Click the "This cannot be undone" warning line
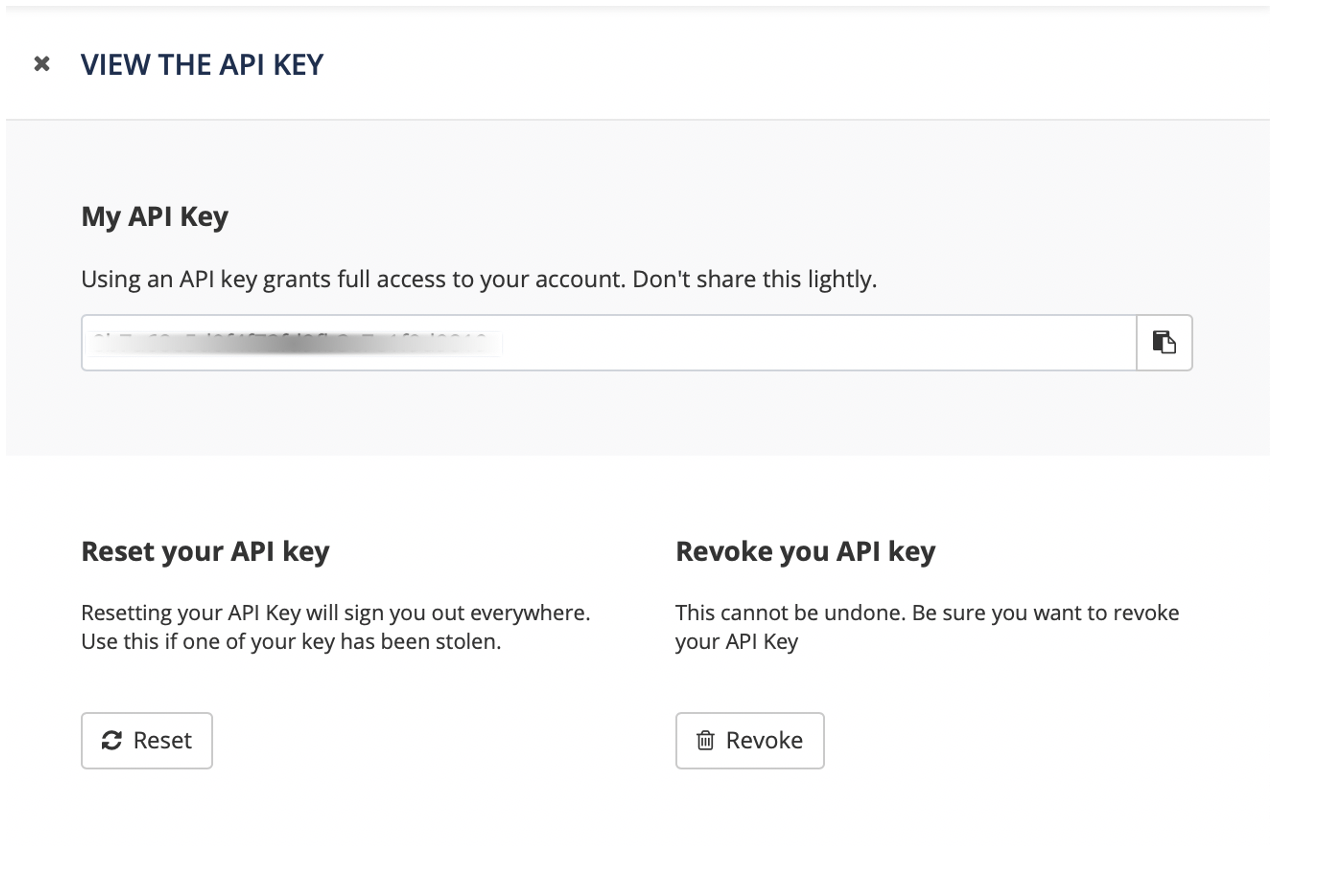1318x880 pixels. tap(927, 612)
